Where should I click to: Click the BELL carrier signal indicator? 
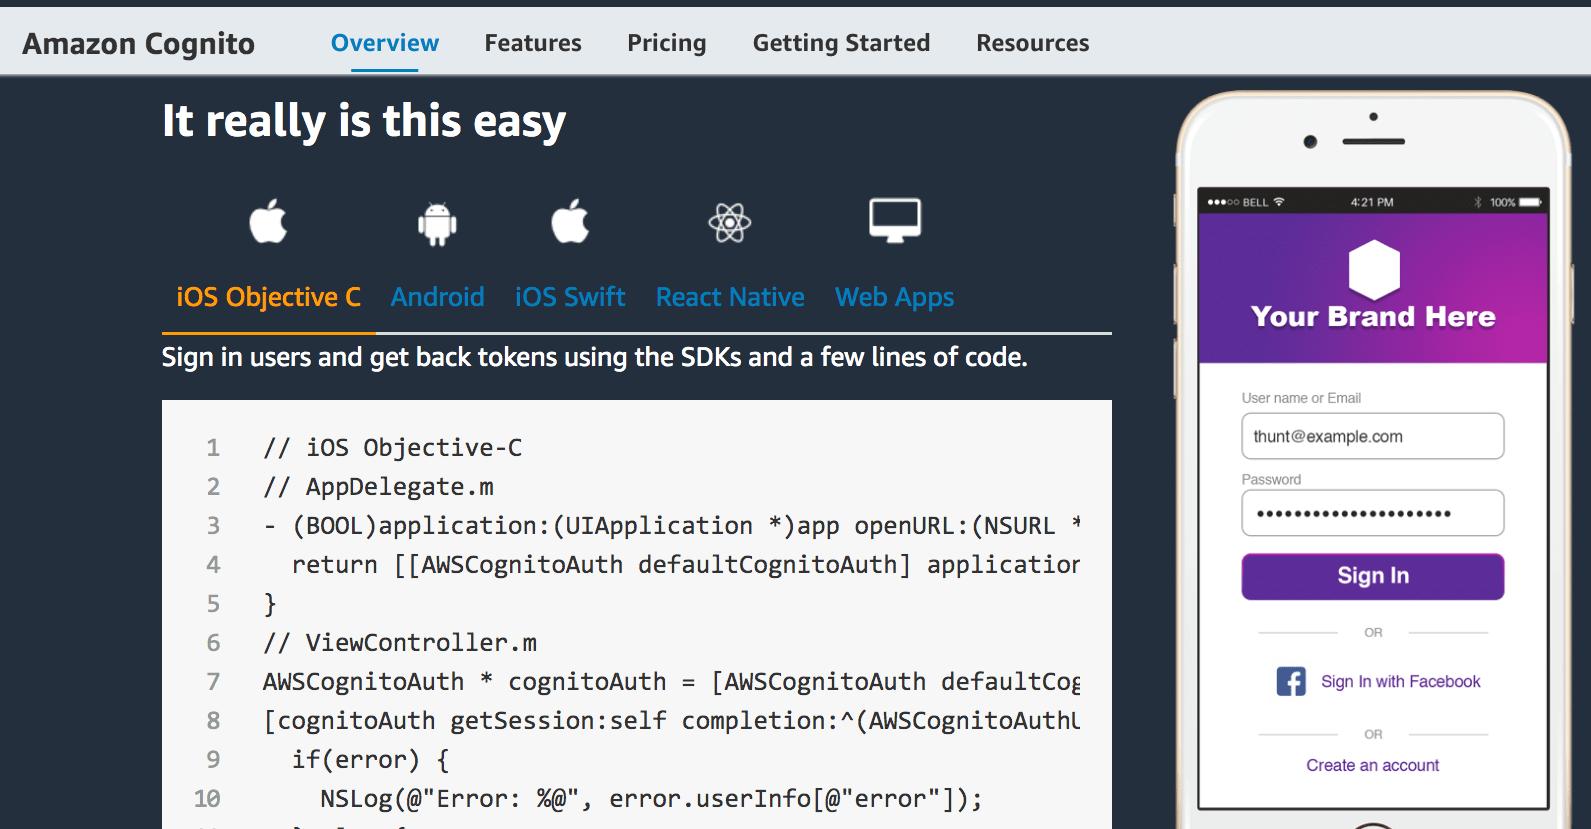pyautogui.click(x=1246, y=202)
